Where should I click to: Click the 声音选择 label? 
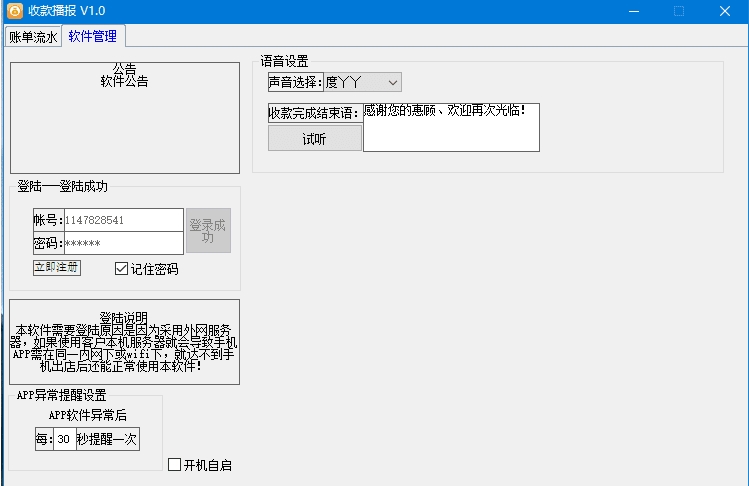pos(295,82)
